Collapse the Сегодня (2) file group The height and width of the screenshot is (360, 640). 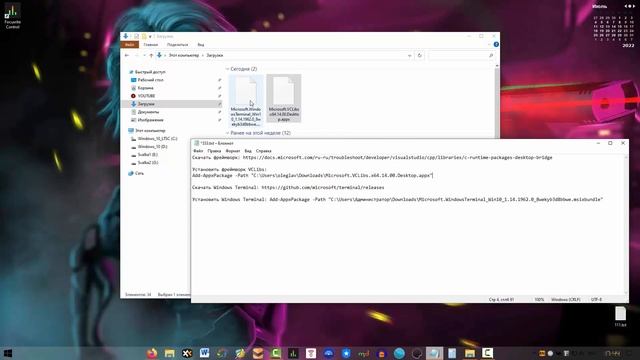pyautogui.click(x=228, y=69)
